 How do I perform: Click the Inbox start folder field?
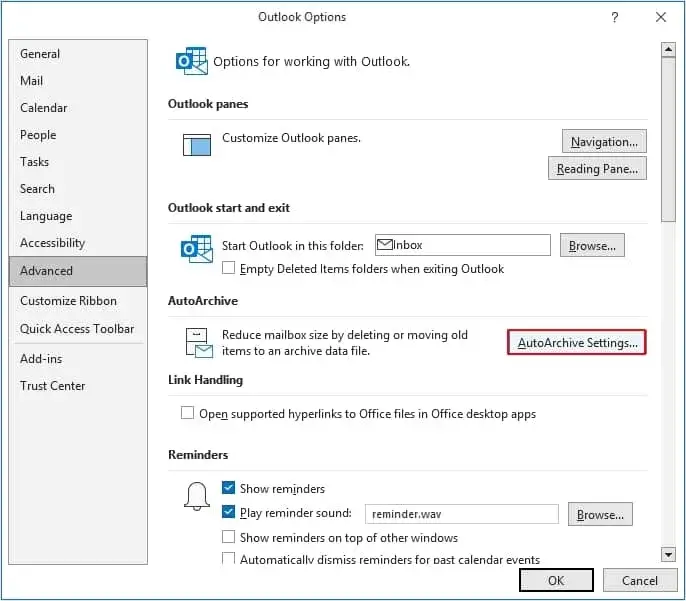tap(462, 245)
